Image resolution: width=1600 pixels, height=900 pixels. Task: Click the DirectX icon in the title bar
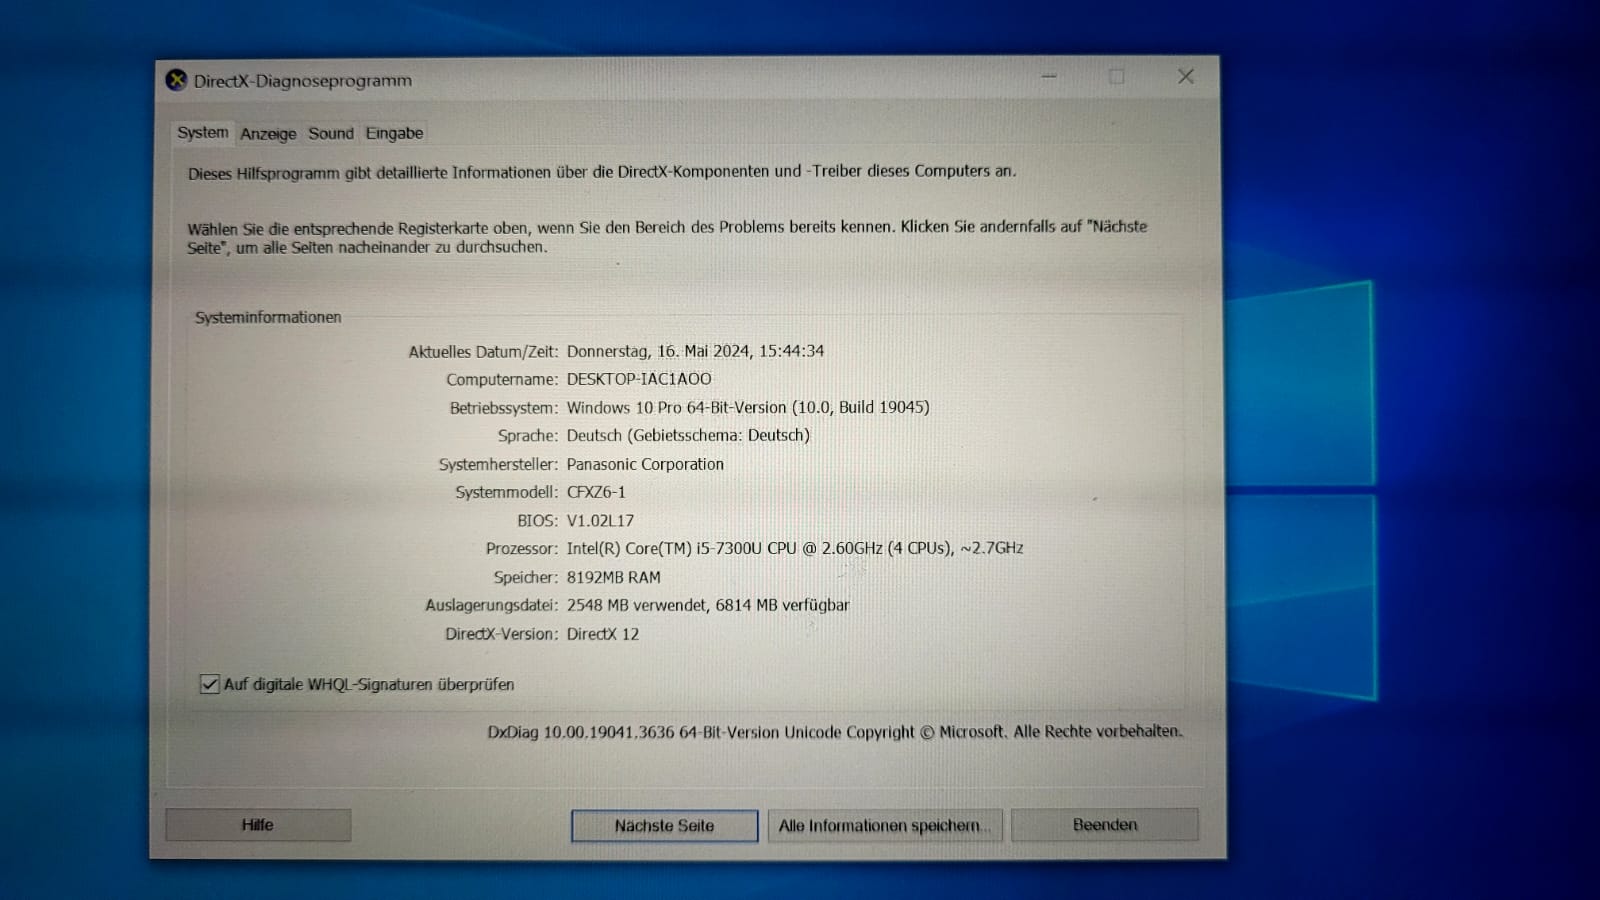[176, 80]
